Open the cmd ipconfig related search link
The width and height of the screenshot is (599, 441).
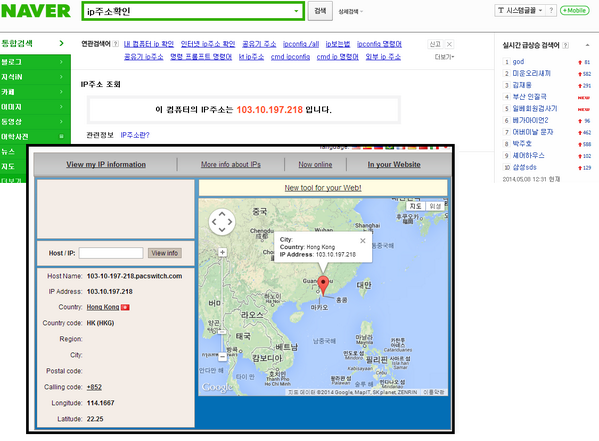click(x=290, y=57)
